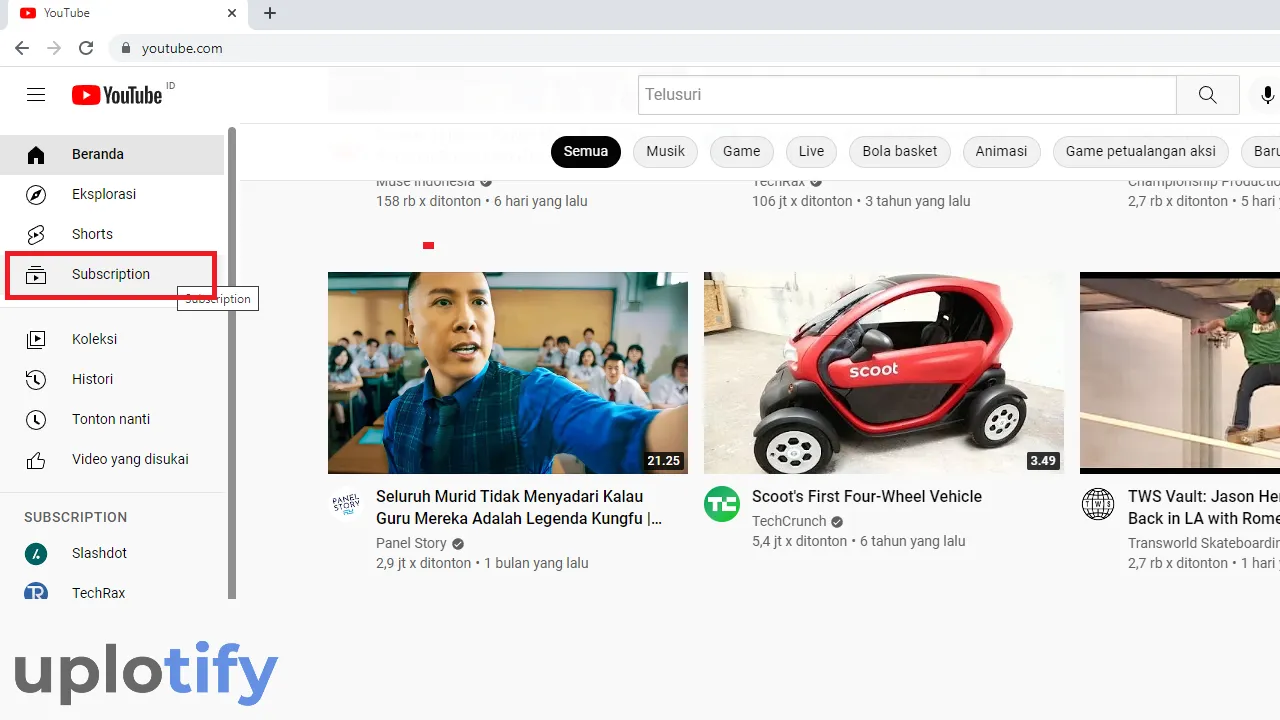This screenshot has width=1280, height=720.
Task: Select the Game petualangan aksi chip
Action: tap(1141, 152)
